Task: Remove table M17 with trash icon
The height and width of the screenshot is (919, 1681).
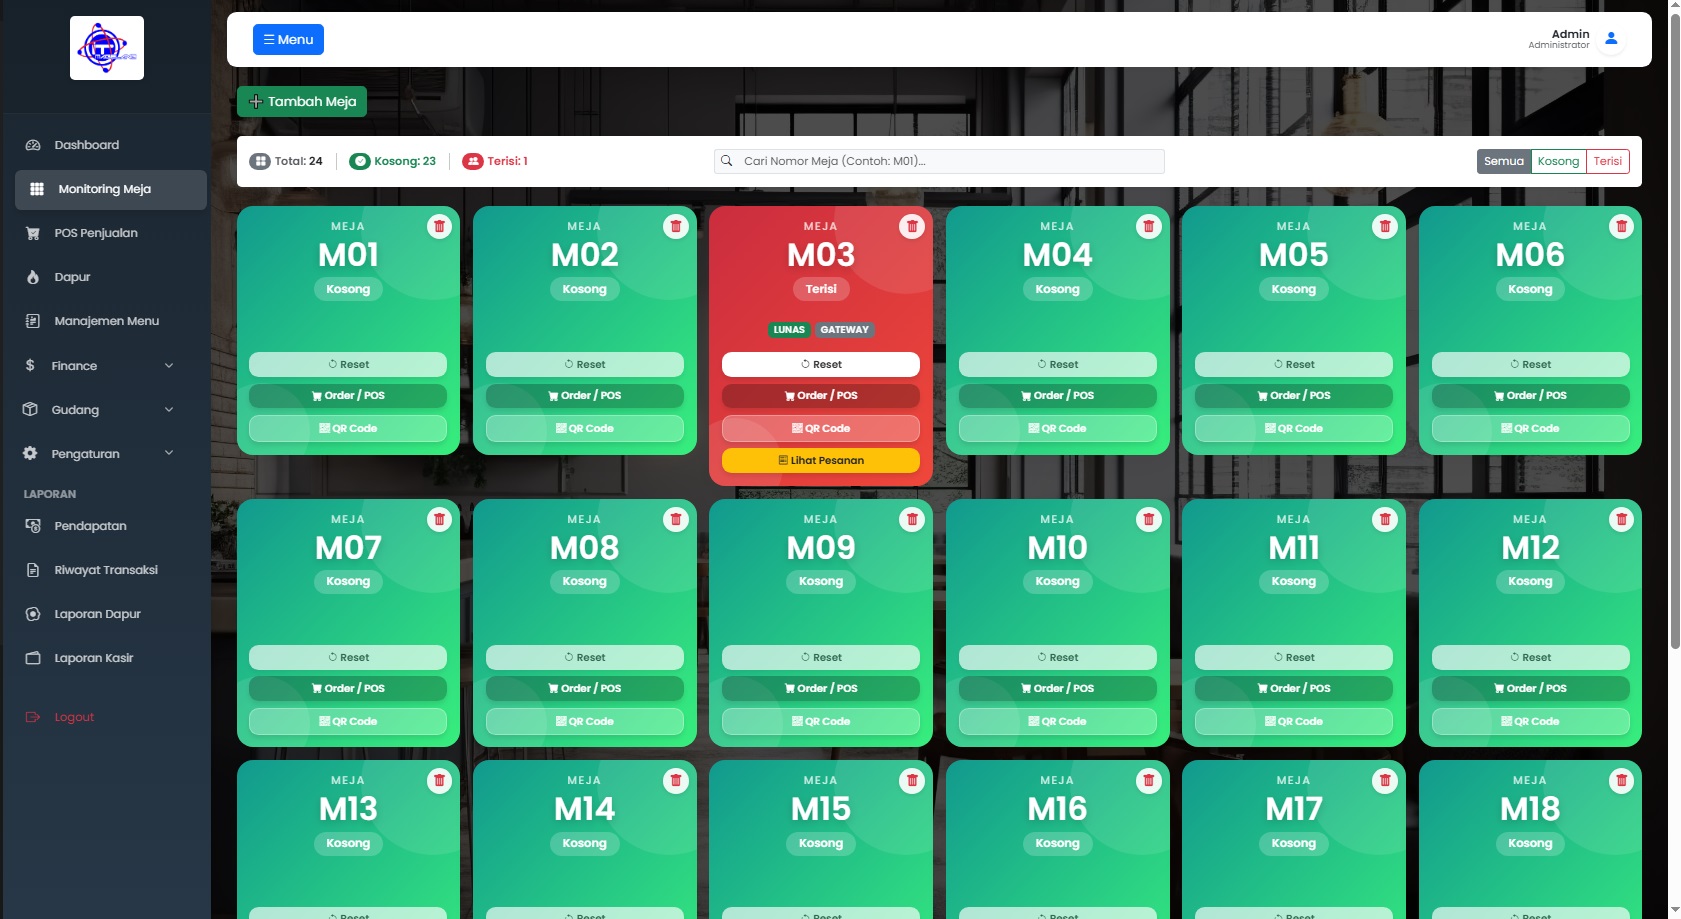Action: pos(1385,781)
